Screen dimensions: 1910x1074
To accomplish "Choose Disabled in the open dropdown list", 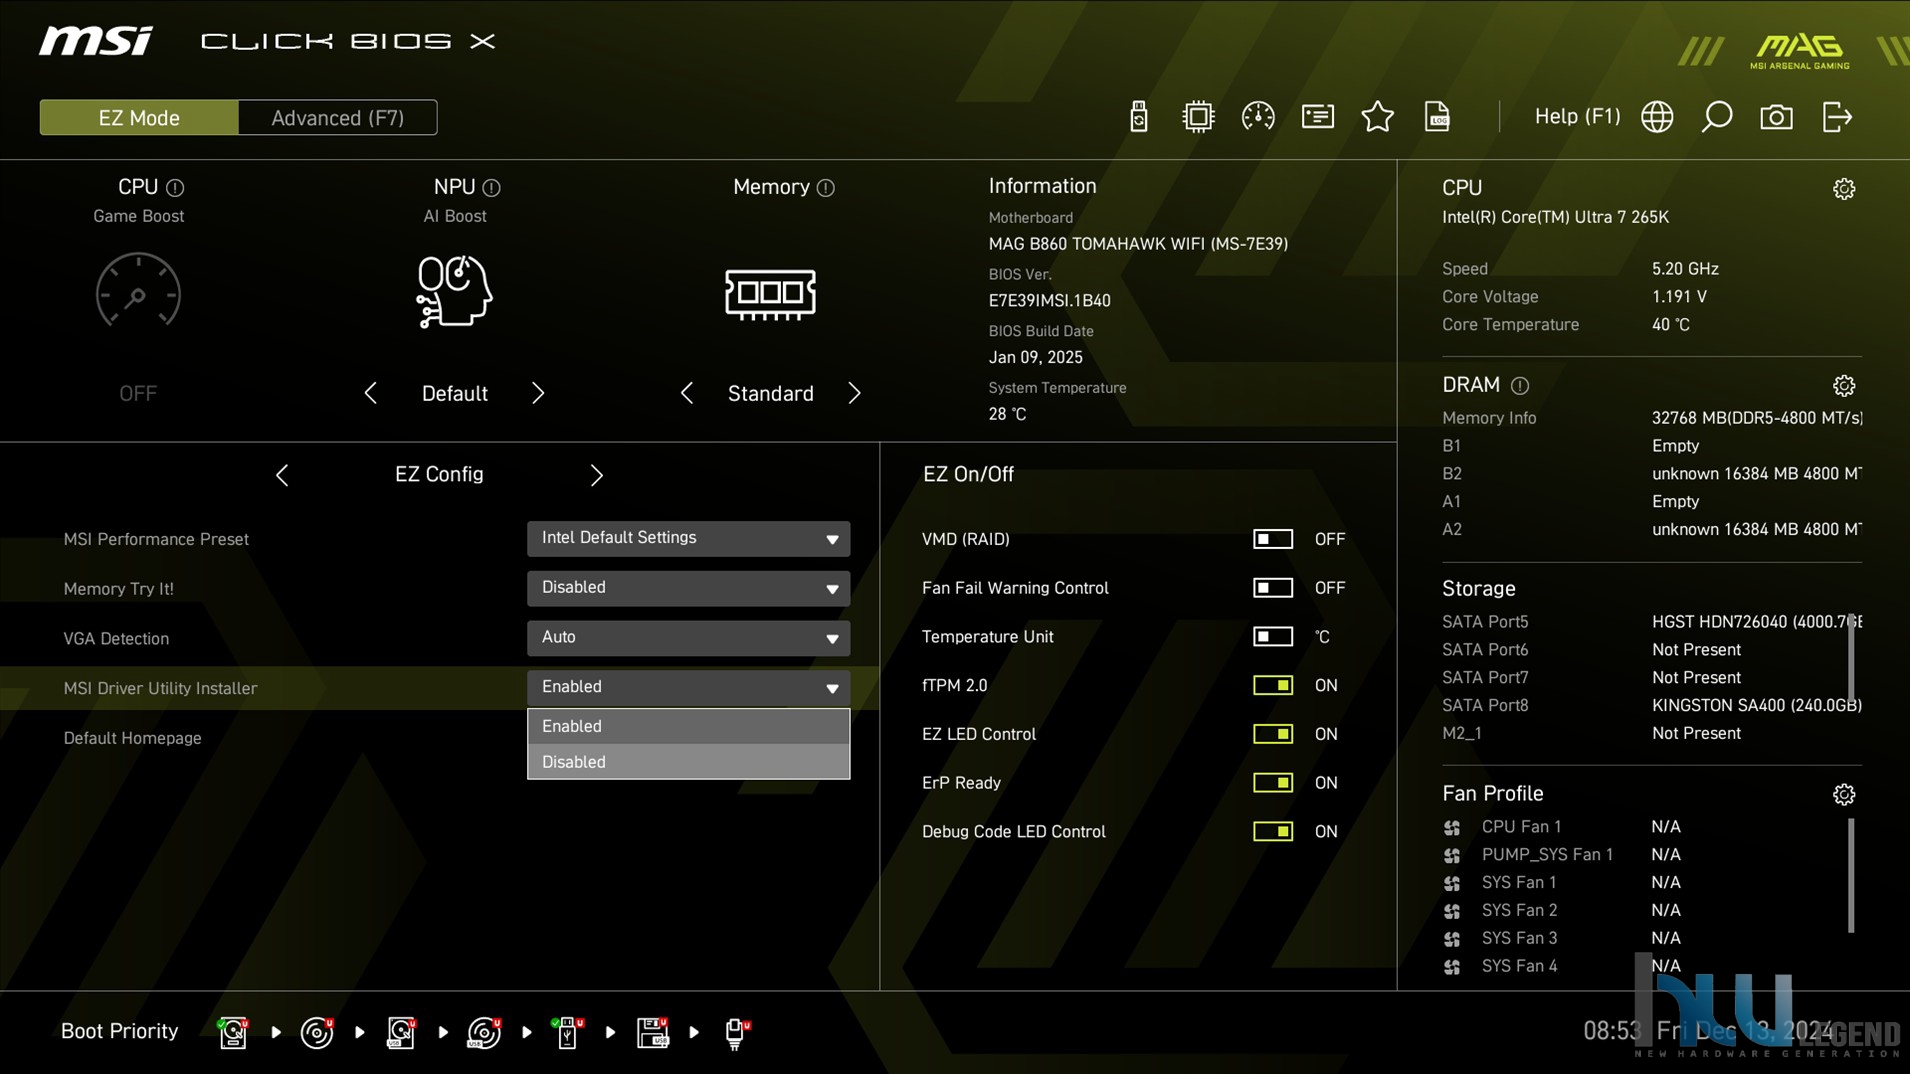I will coord(688,762).
